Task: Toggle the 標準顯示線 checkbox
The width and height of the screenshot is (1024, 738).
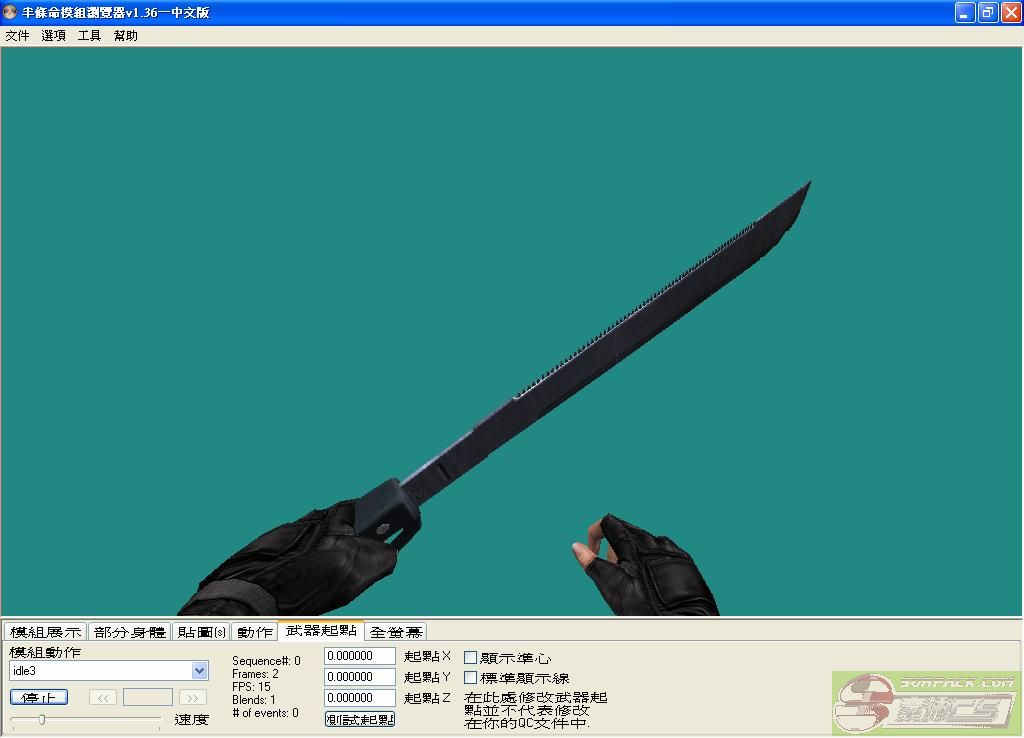Action: point(471,678)
